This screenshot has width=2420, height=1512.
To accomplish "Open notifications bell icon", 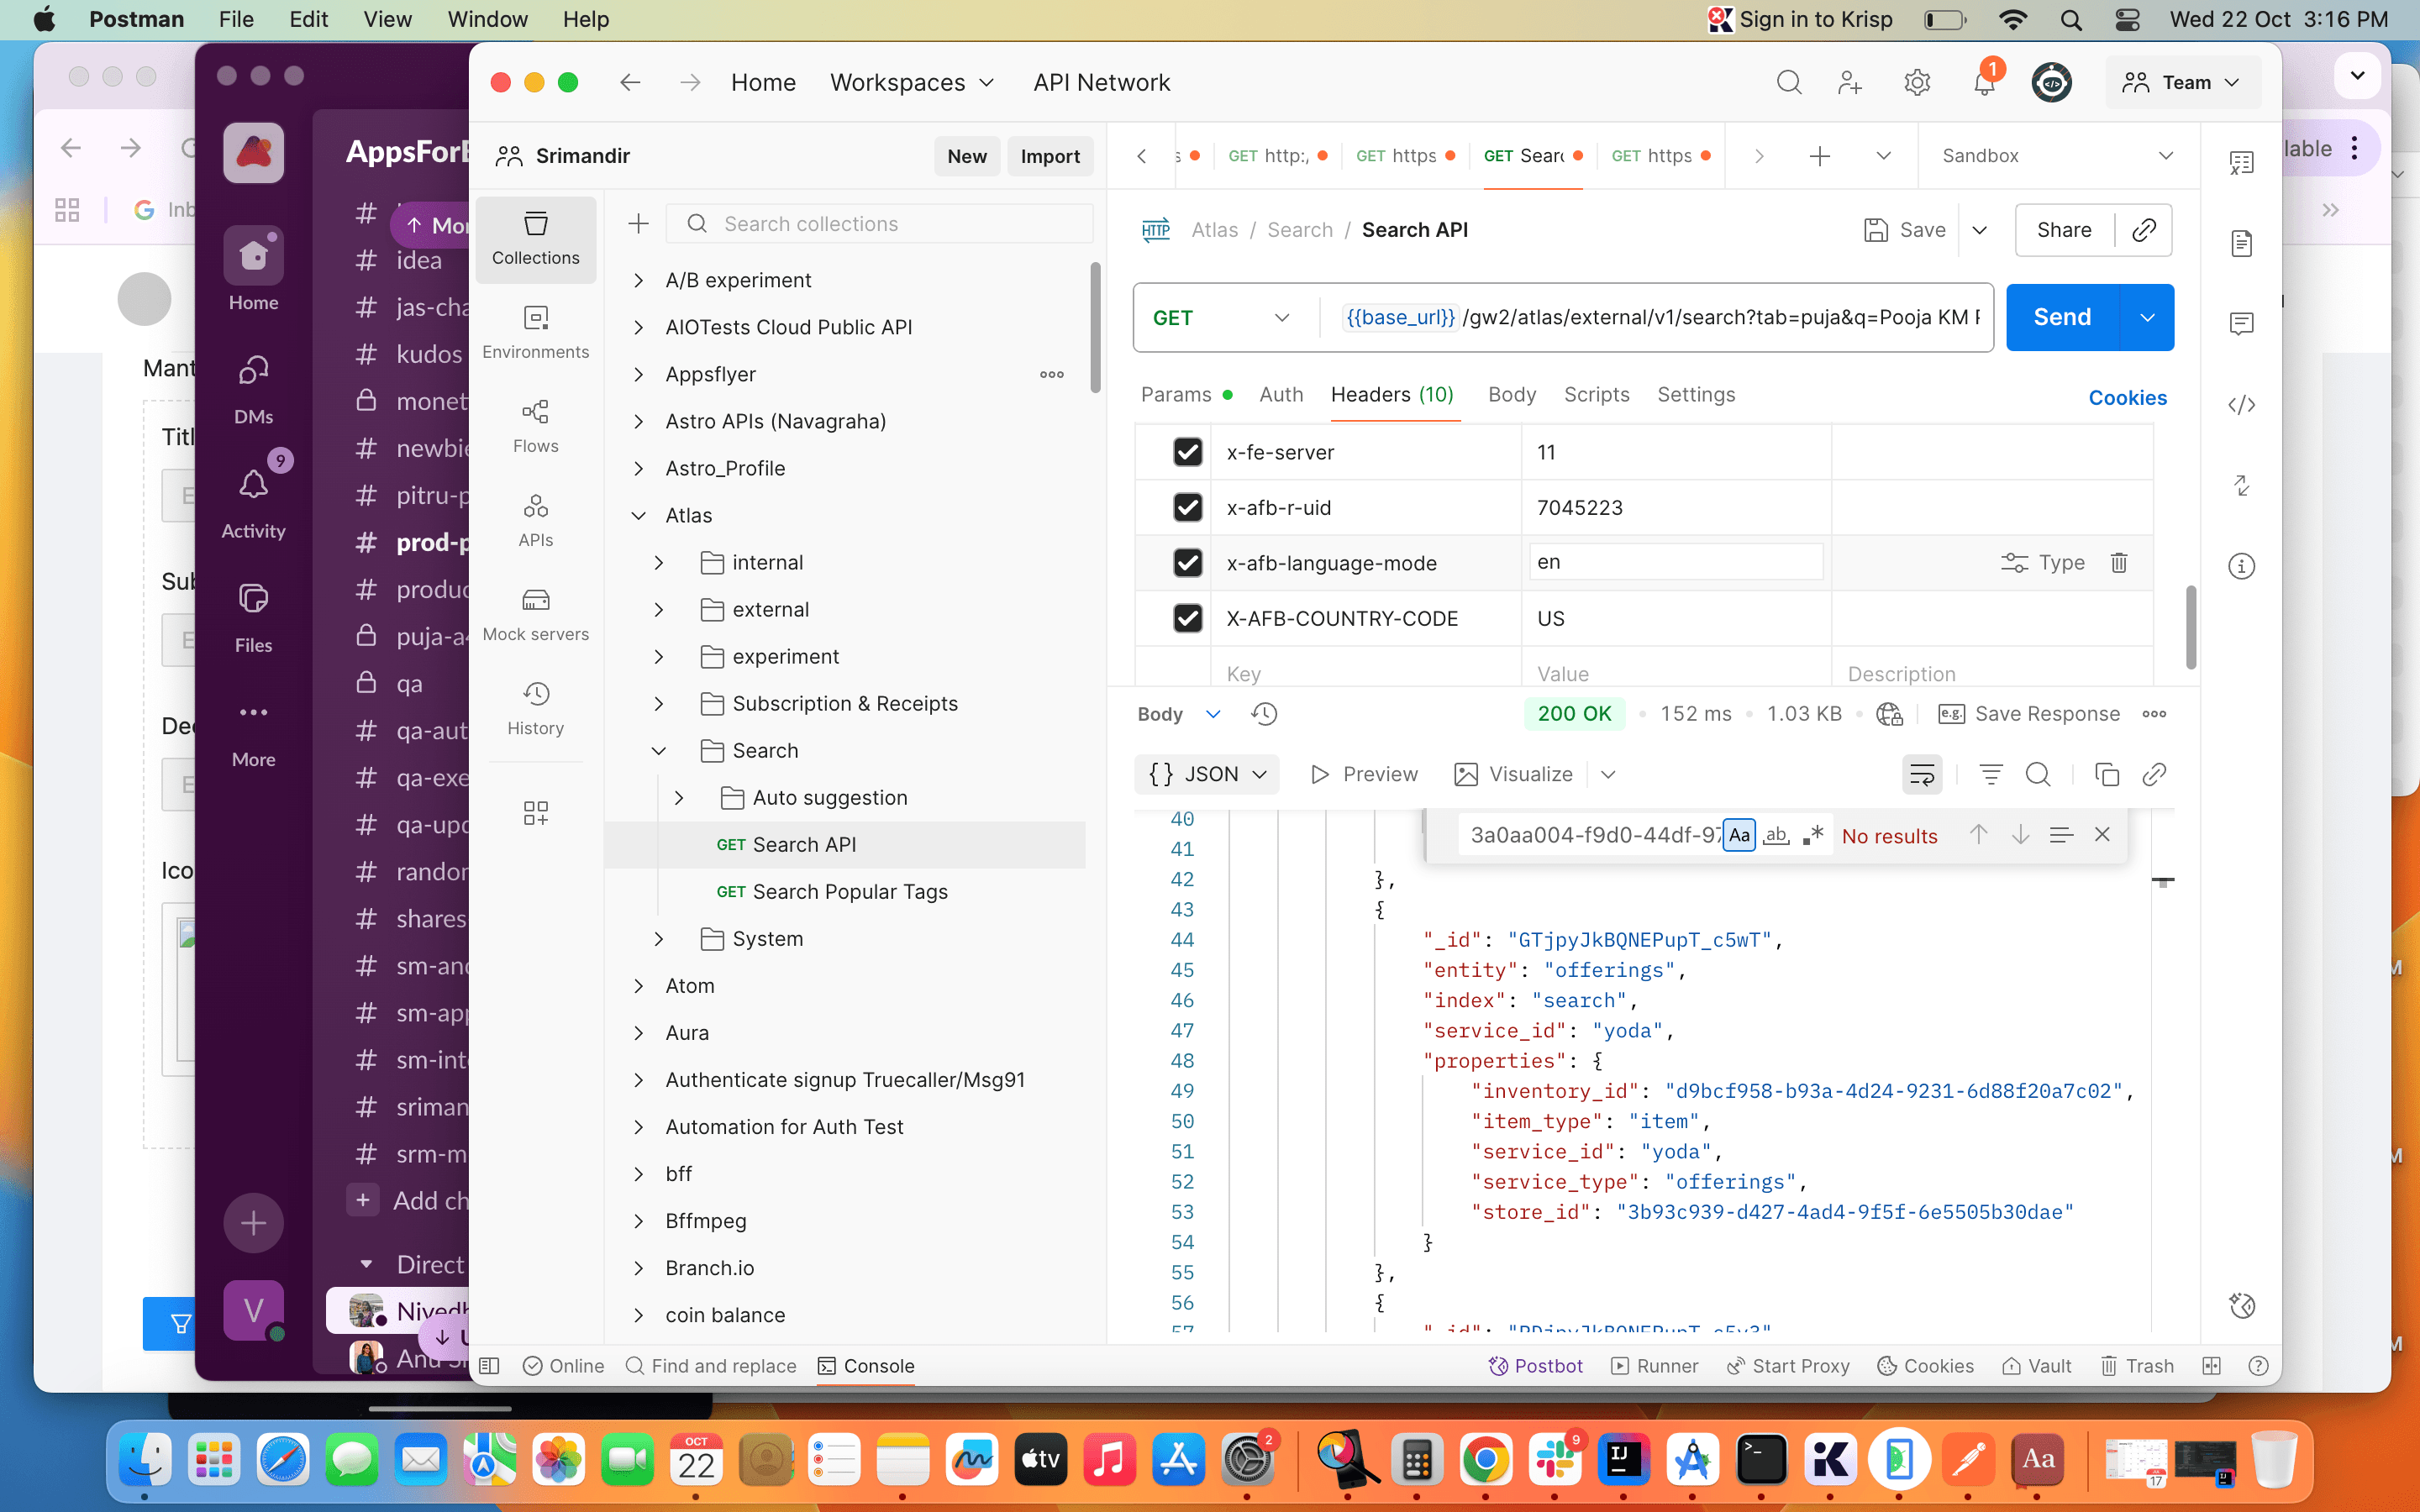I will [x=1984, y=82].
